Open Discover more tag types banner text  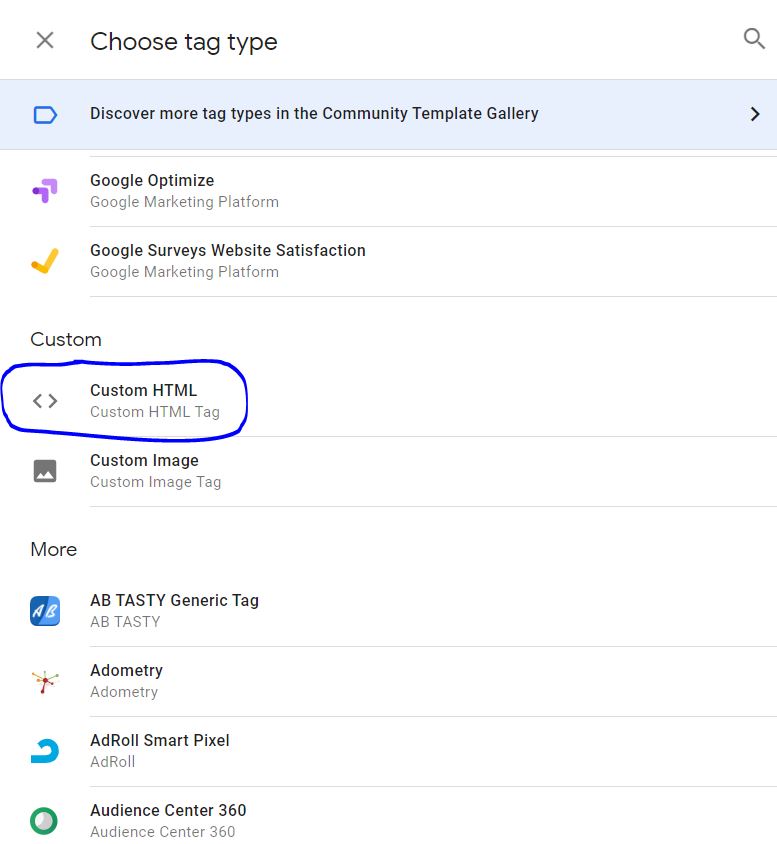coord(314,114)
